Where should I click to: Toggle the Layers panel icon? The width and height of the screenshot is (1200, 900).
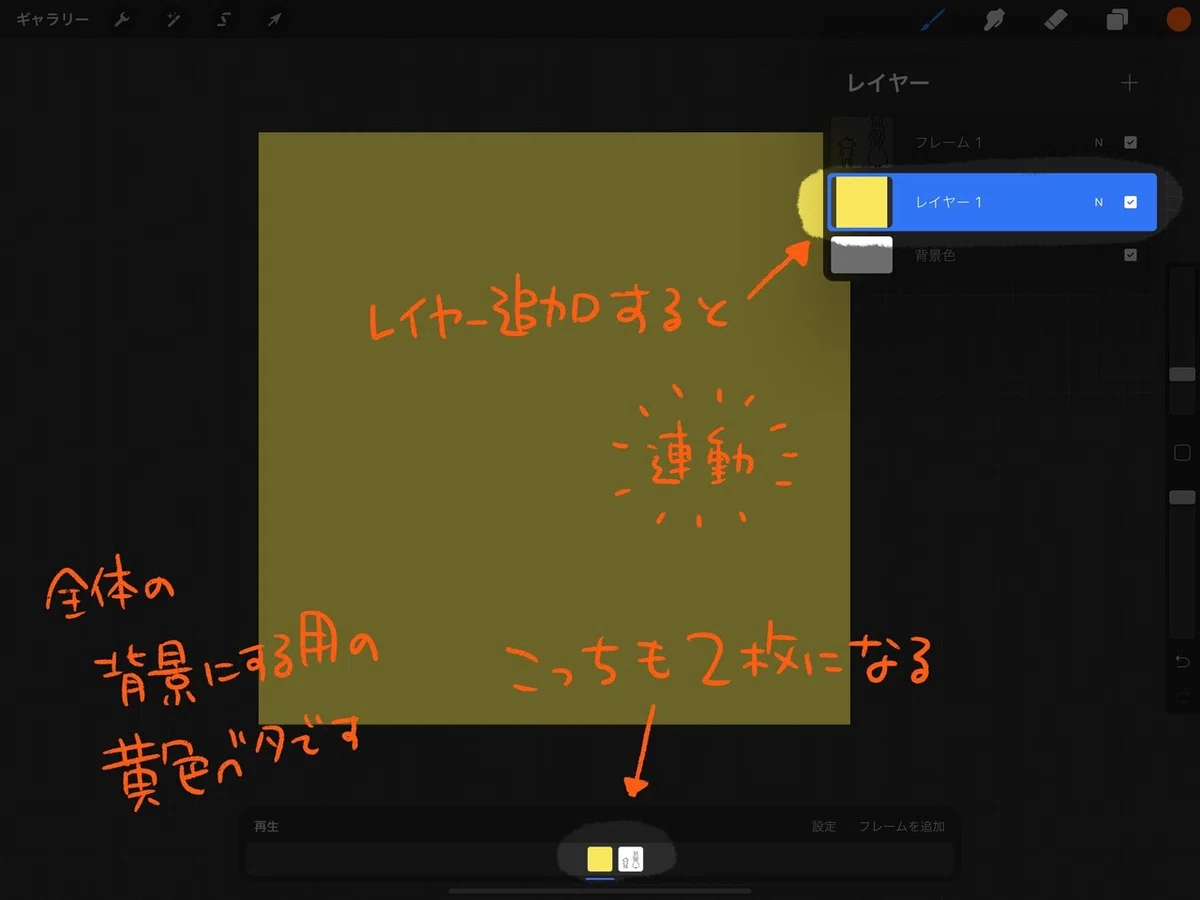click(1116, 19)
